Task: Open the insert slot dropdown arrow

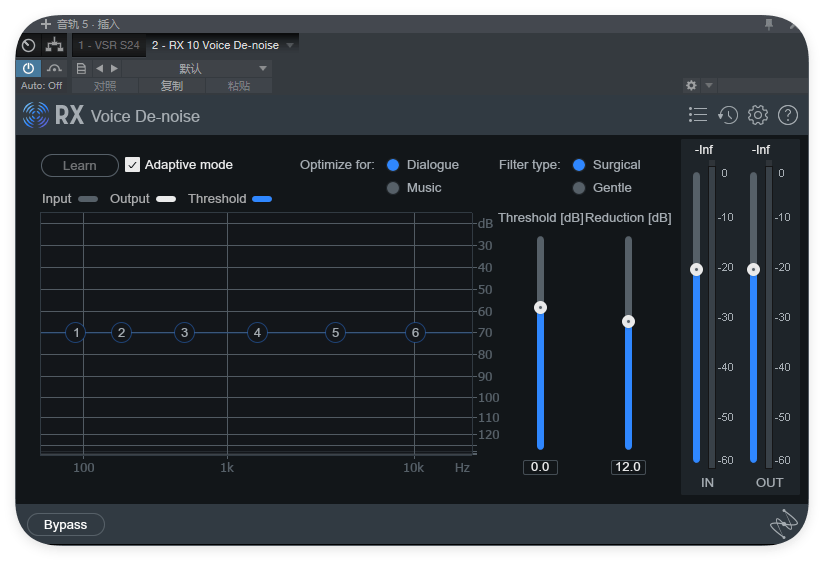Action: [290, 45]
